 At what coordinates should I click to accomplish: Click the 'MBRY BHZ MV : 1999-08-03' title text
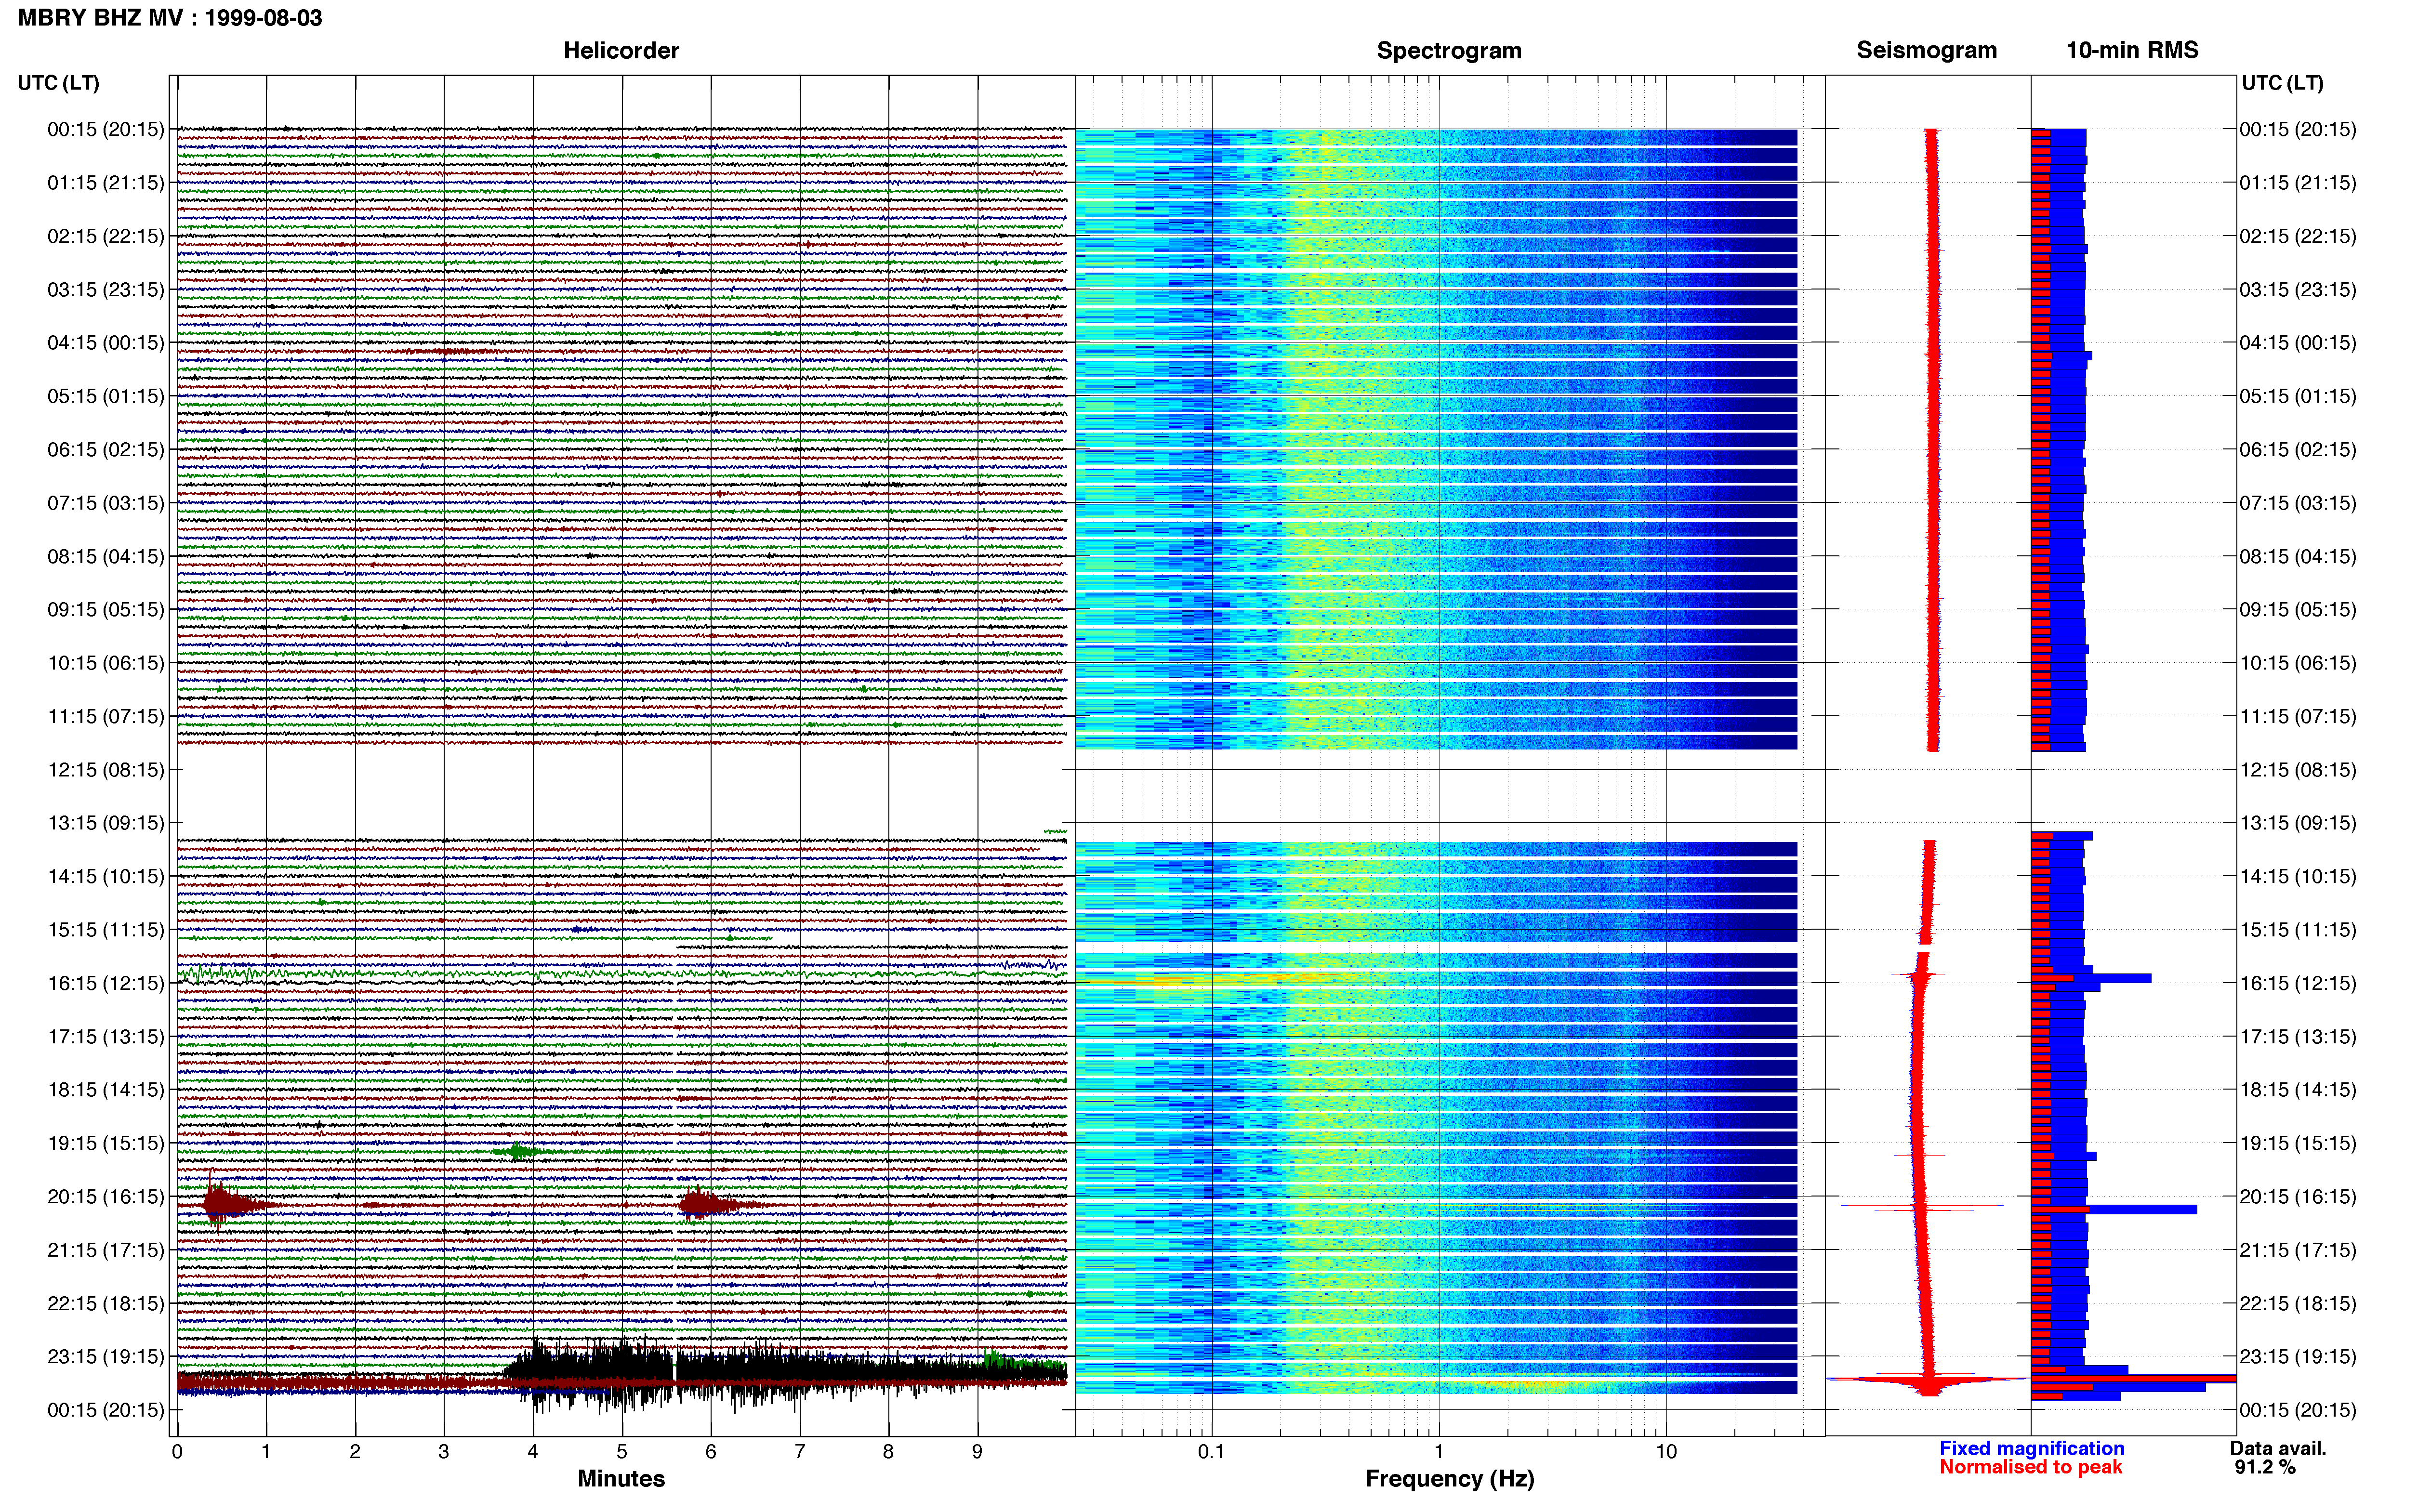coord(170,18)
